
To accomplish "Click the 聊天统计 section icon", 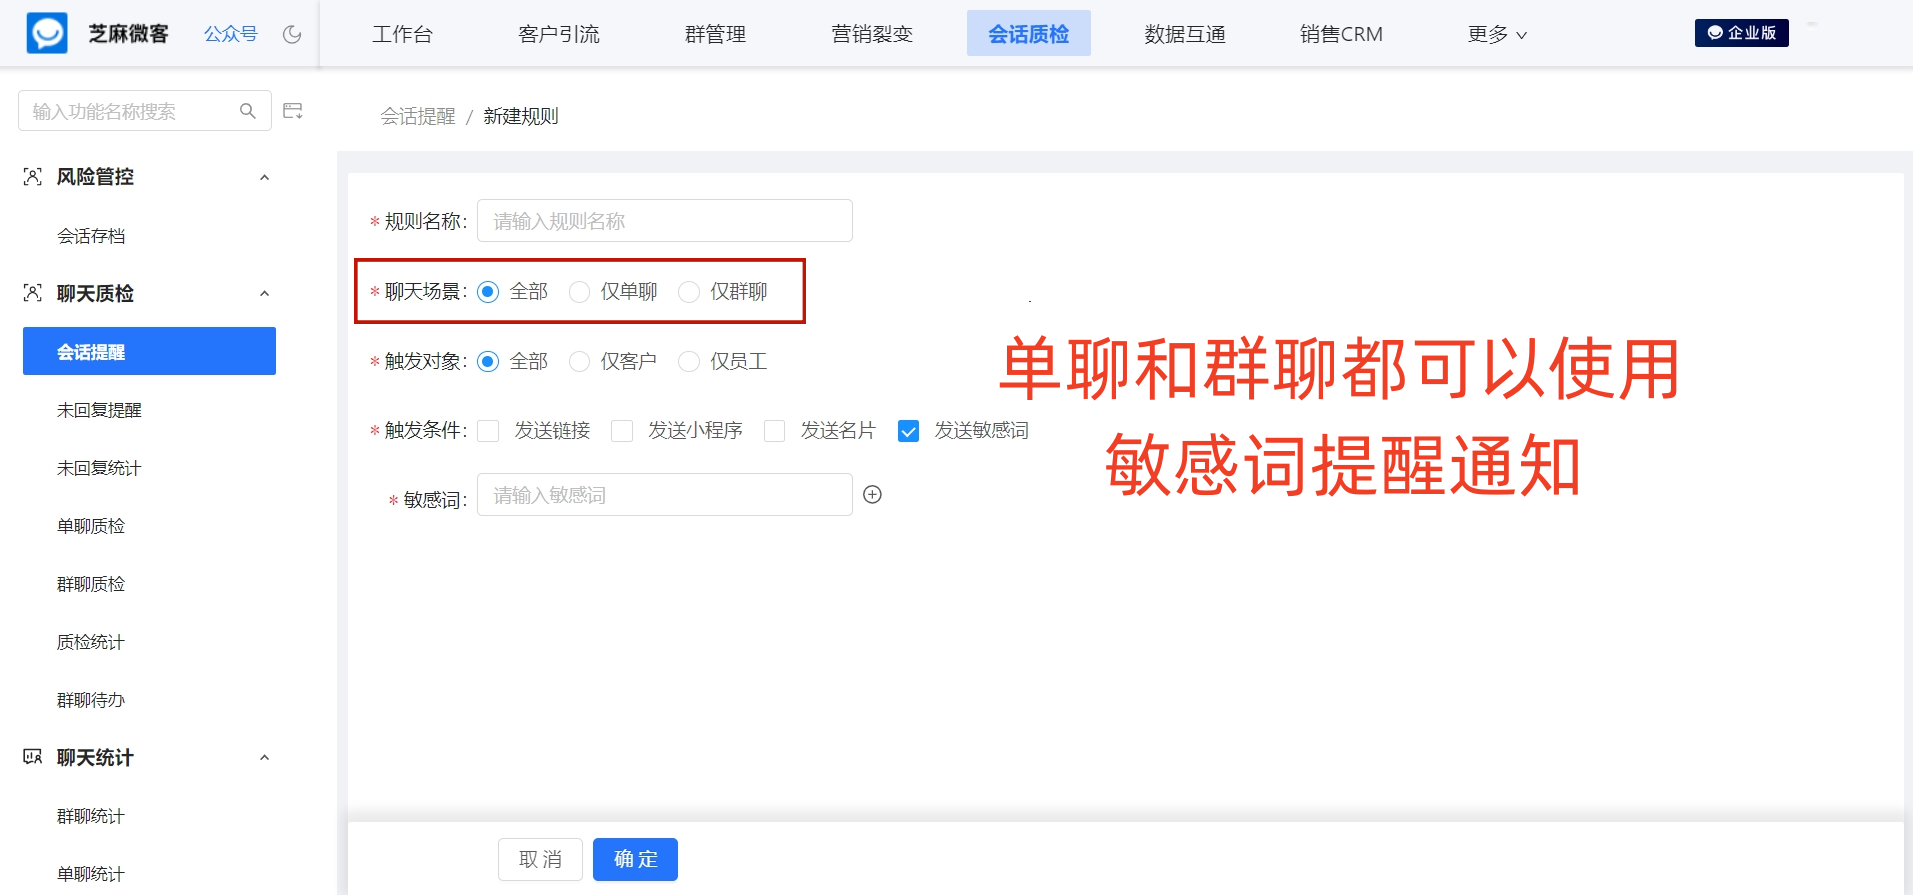I will tap(33, 757).
